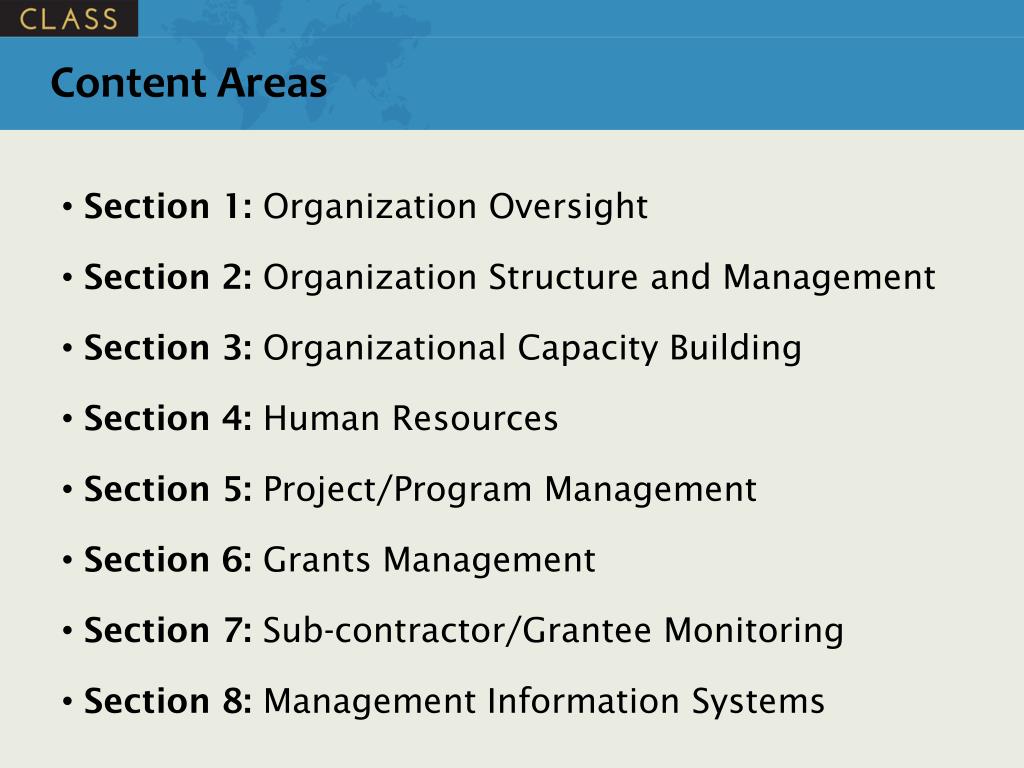
Task: Click the bullet before Section 1
Action: coord(67,207)
